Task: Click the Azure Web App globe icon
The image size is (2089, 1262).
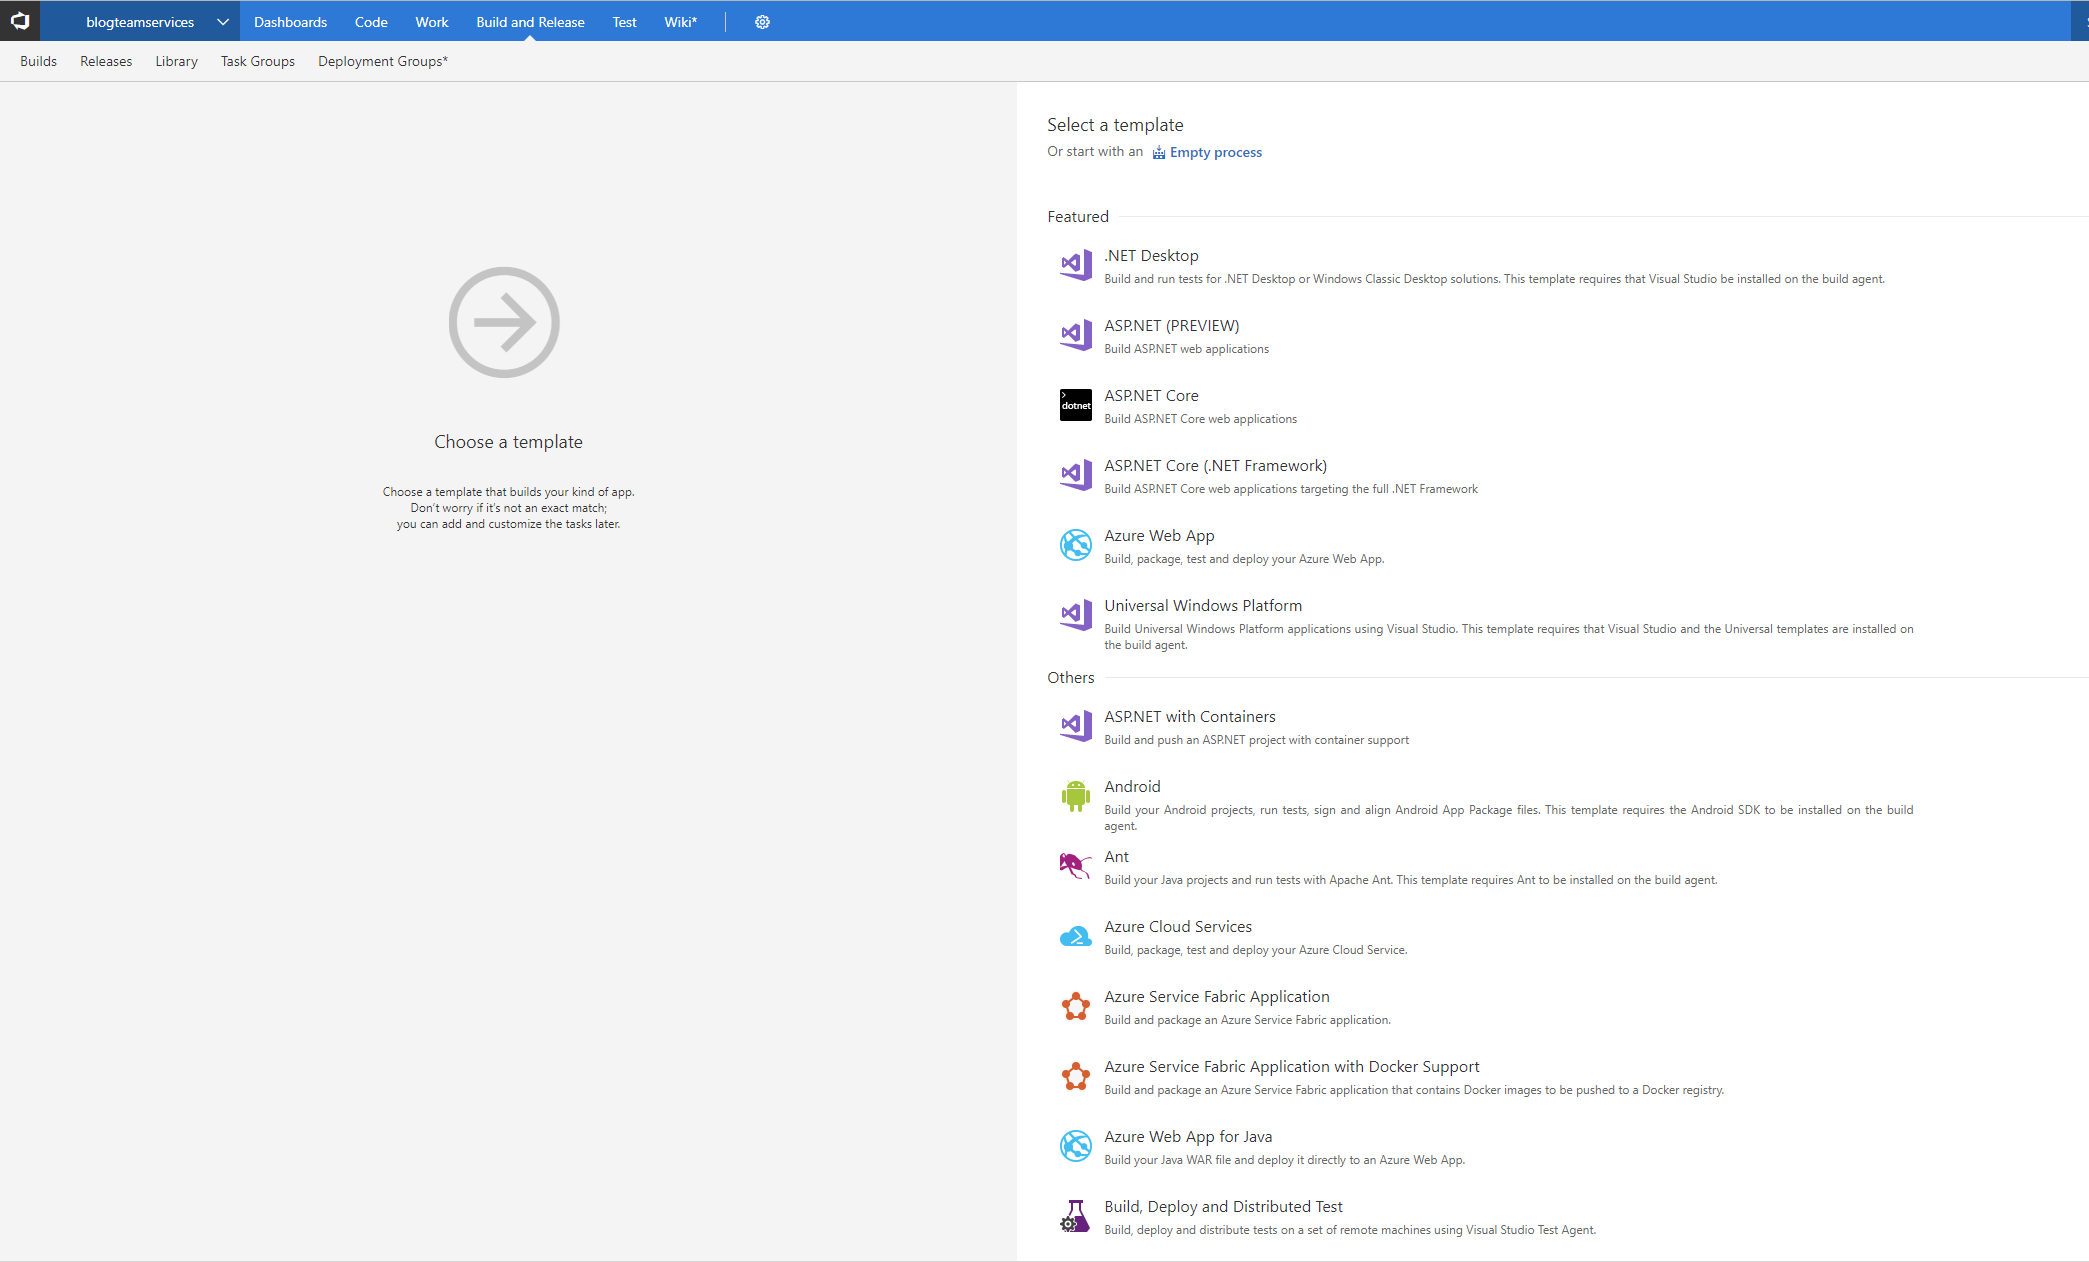Action: click(x=1076, y=545)
